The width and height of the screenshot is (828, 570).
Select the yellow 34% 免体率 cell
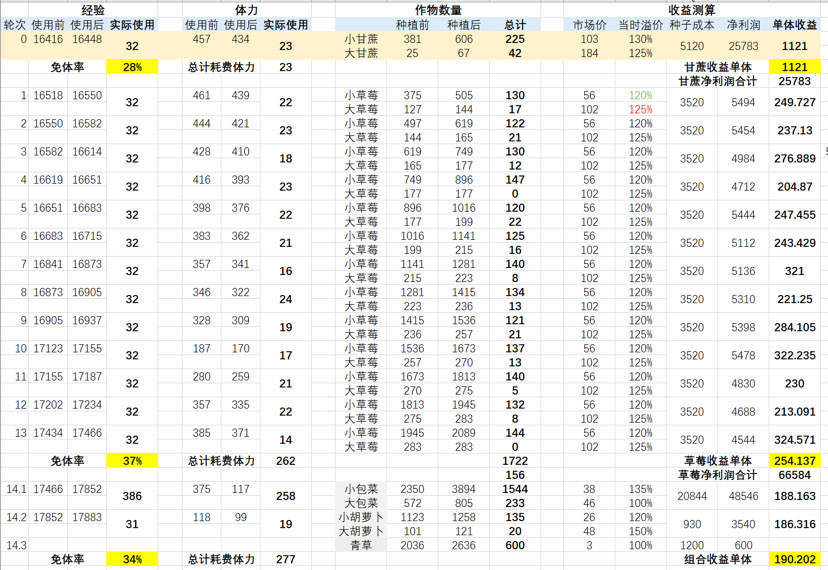pyautogui.click(x=132, y=559)
